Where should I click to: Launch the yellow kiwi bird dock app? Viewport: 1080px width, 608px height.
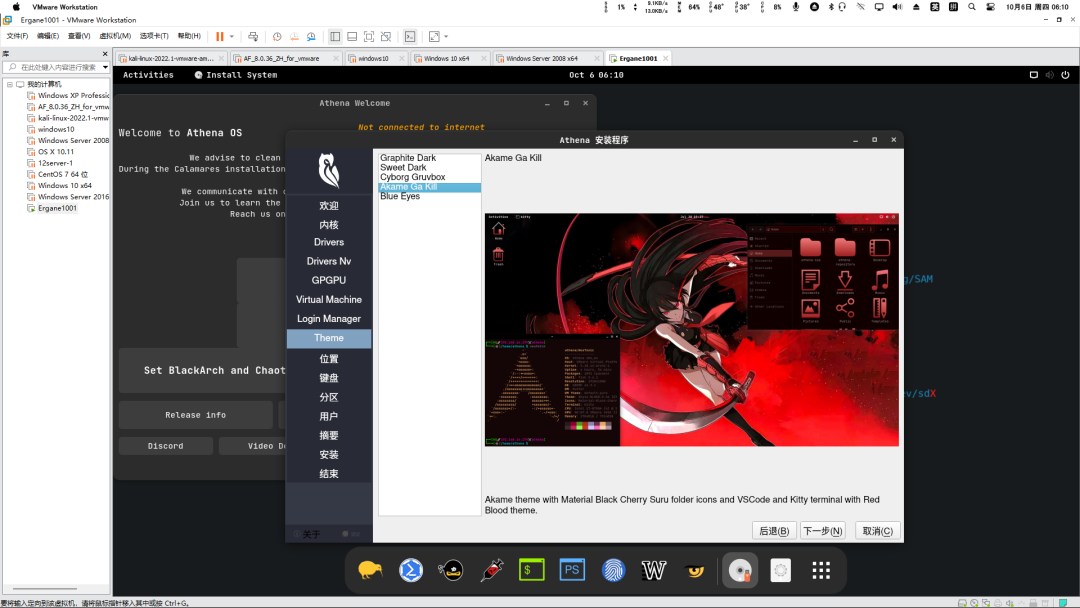[x=370, y=570]
